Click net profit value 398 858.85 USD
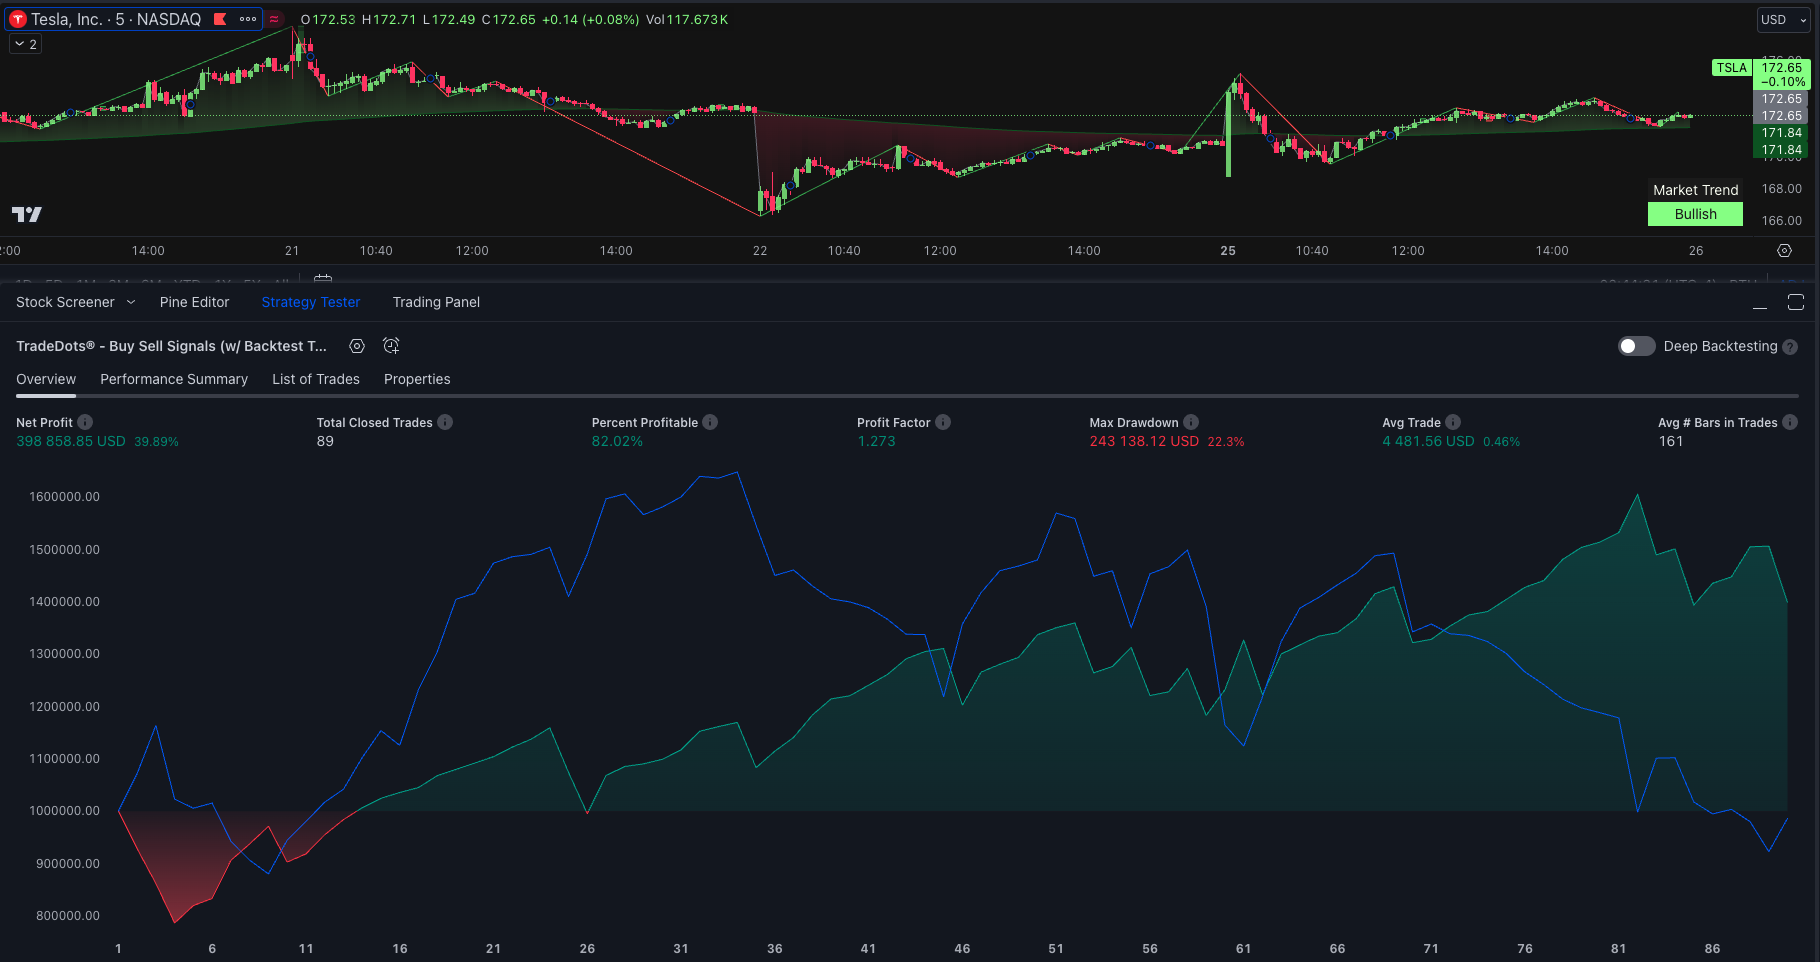The width and height of the screenshot is (1820, 962). (x=71, y=441)
